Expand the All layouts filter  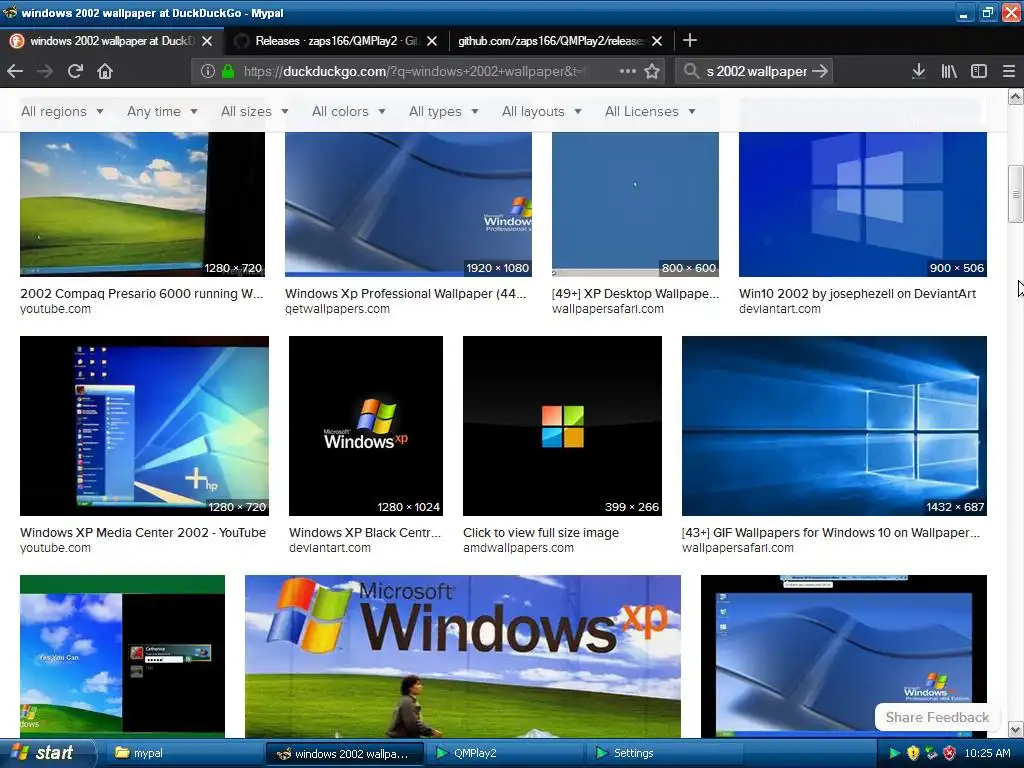tap(541, 112)
